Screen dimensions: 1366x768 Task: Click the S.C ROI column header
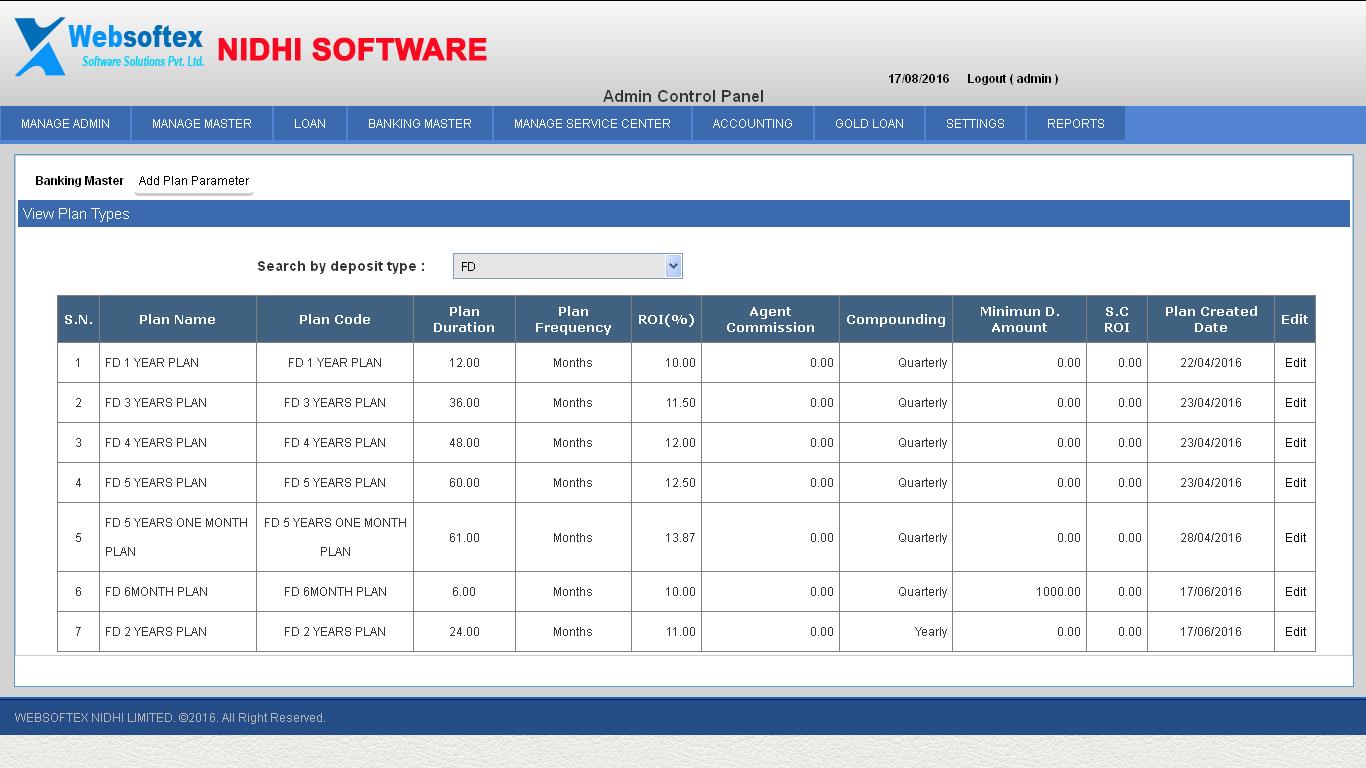click(x=1117, y=320)
